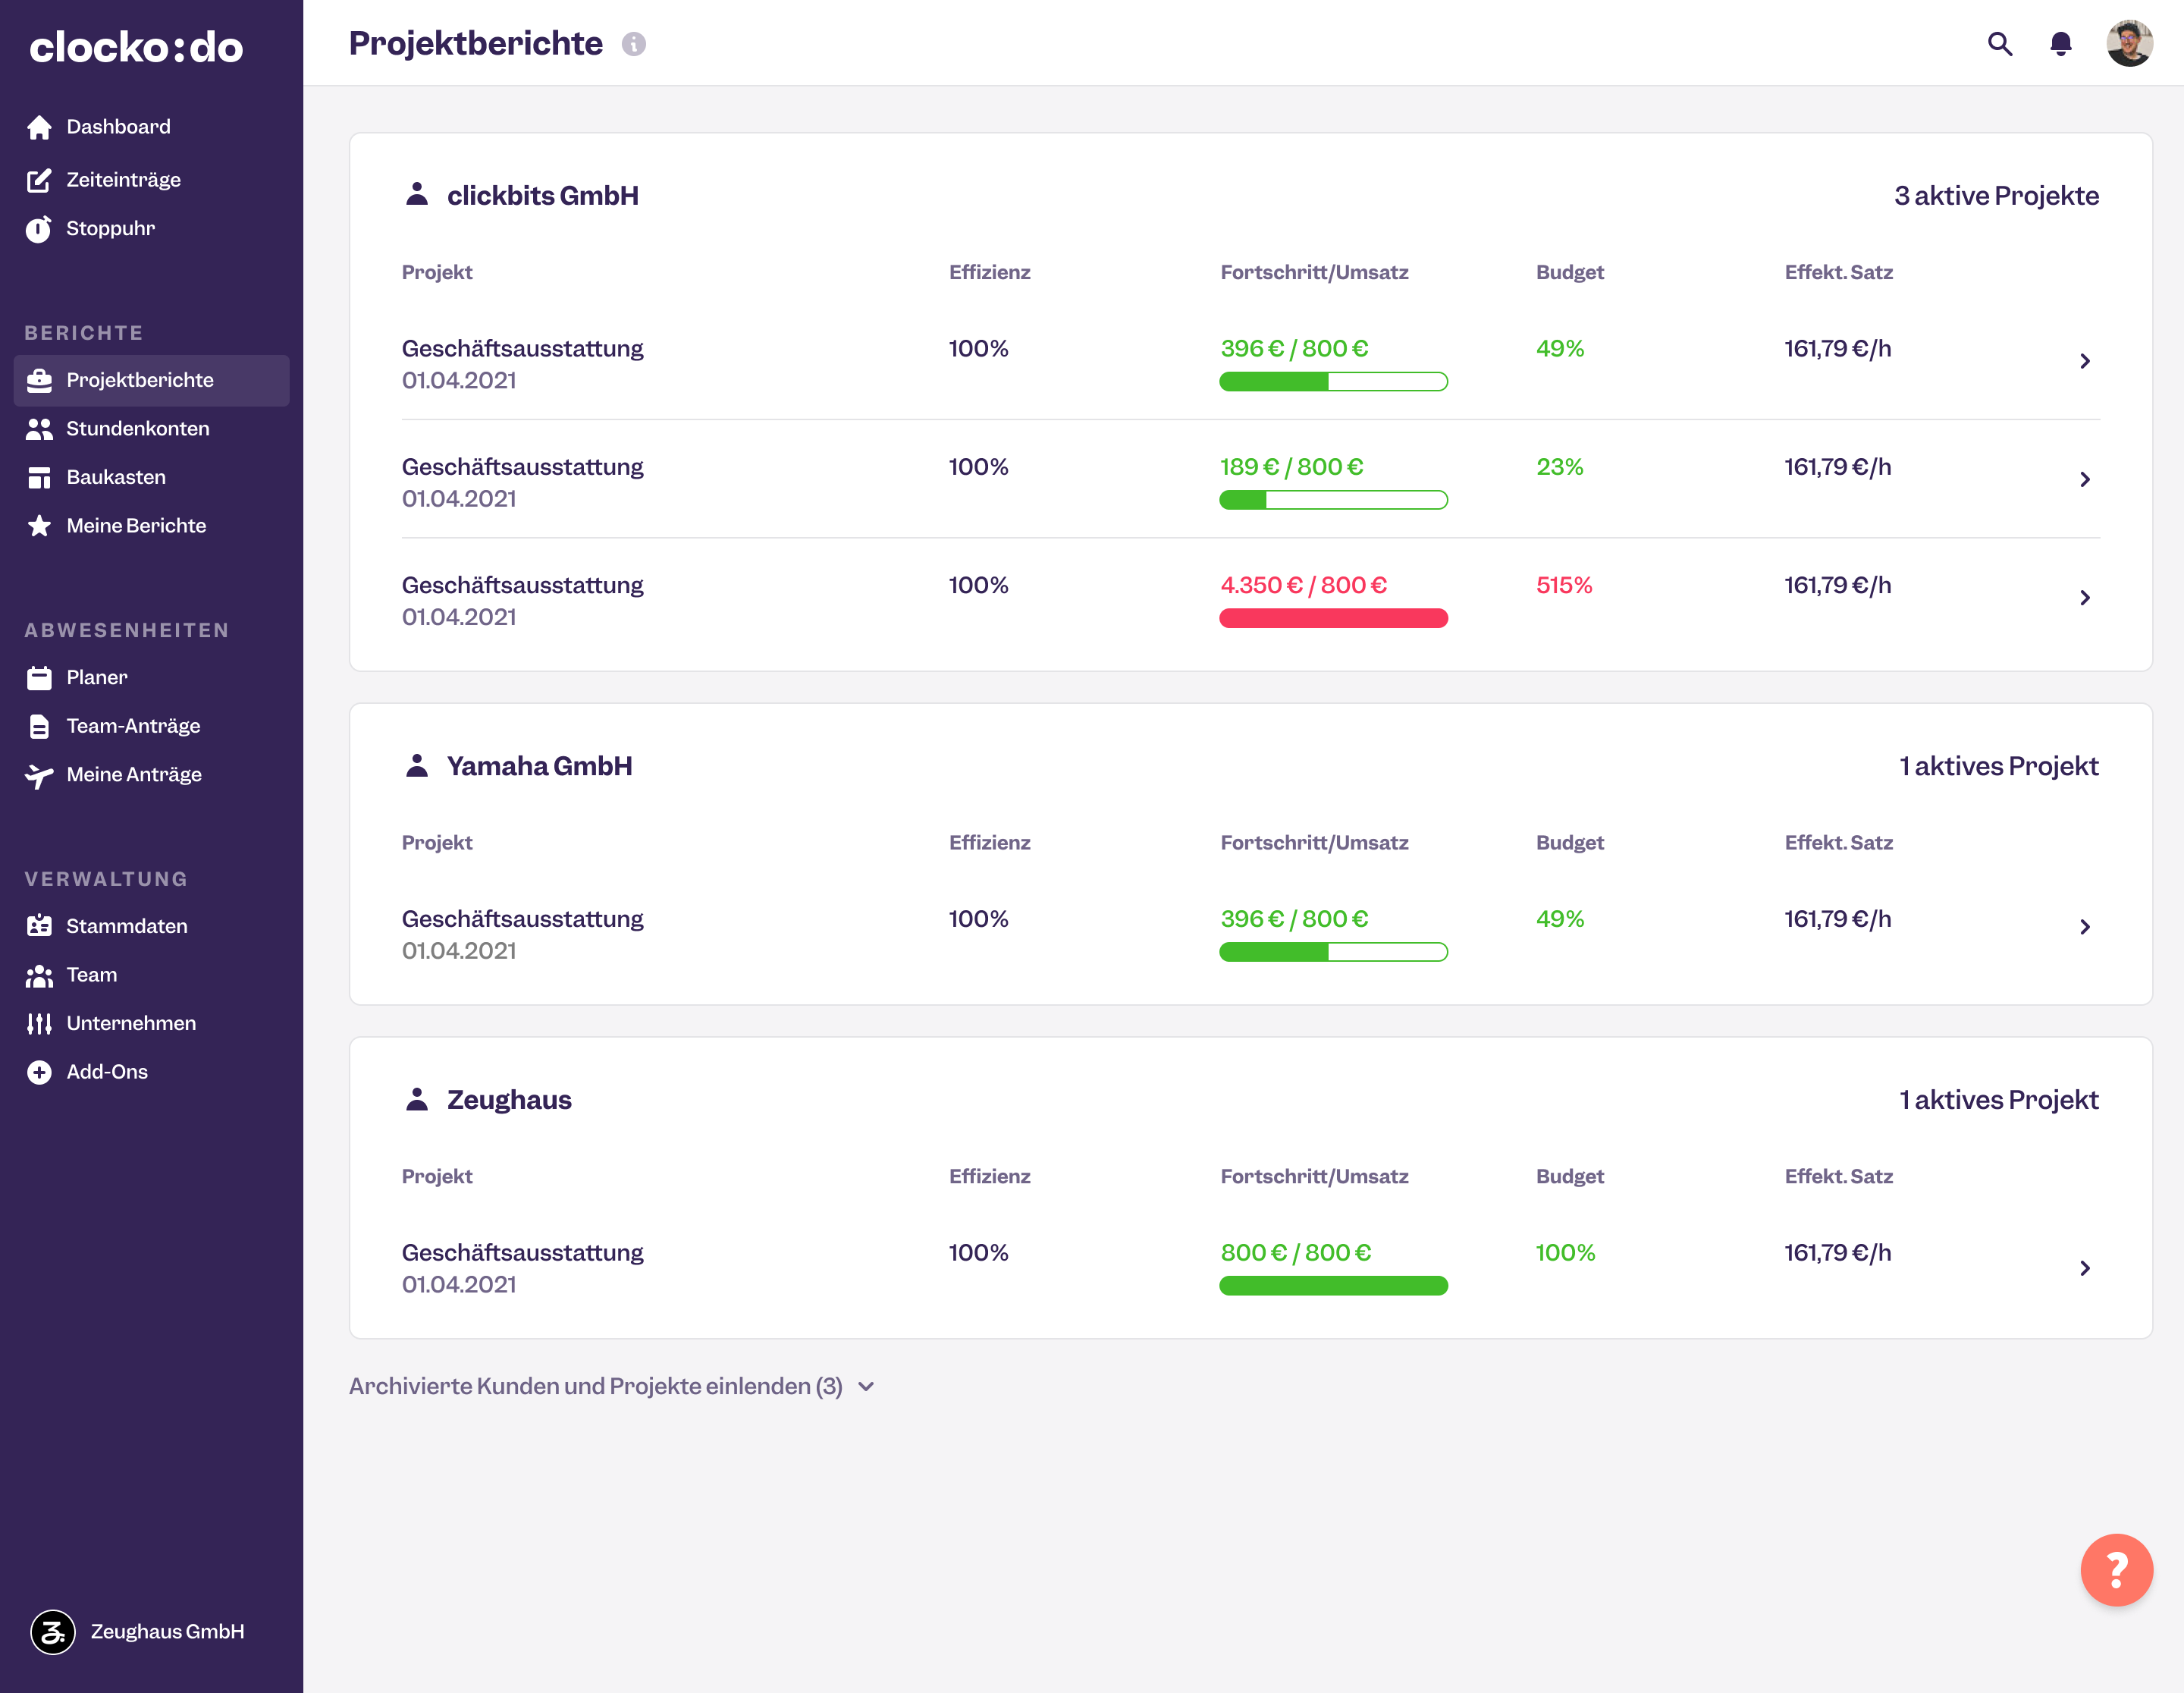The height and width of the screenshot is (1693, 2184).
Task: Open the Team section under Verwaltung
Action: click(x=91, y=974)
